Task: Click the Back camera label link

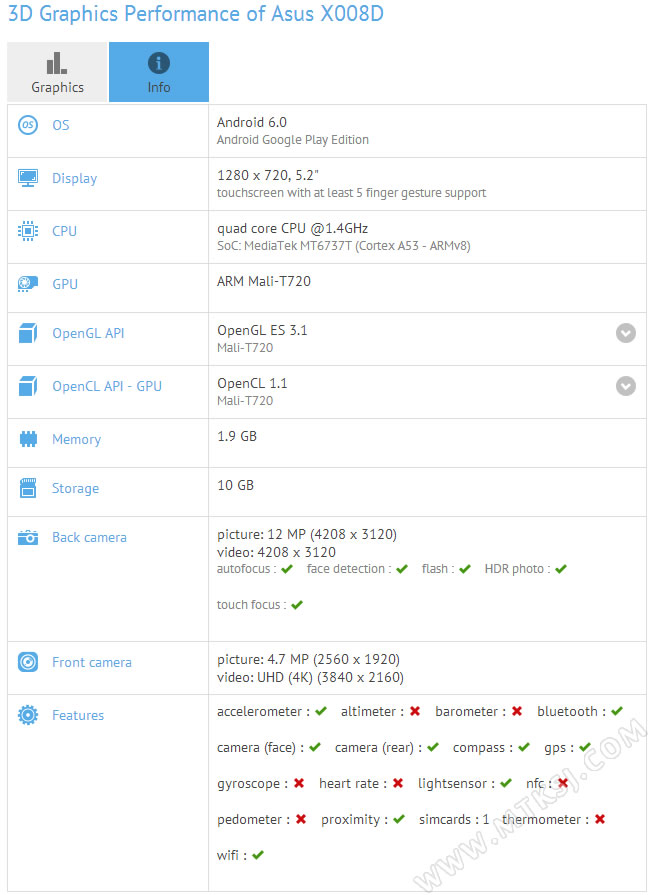Action: (x=90, y=538)
